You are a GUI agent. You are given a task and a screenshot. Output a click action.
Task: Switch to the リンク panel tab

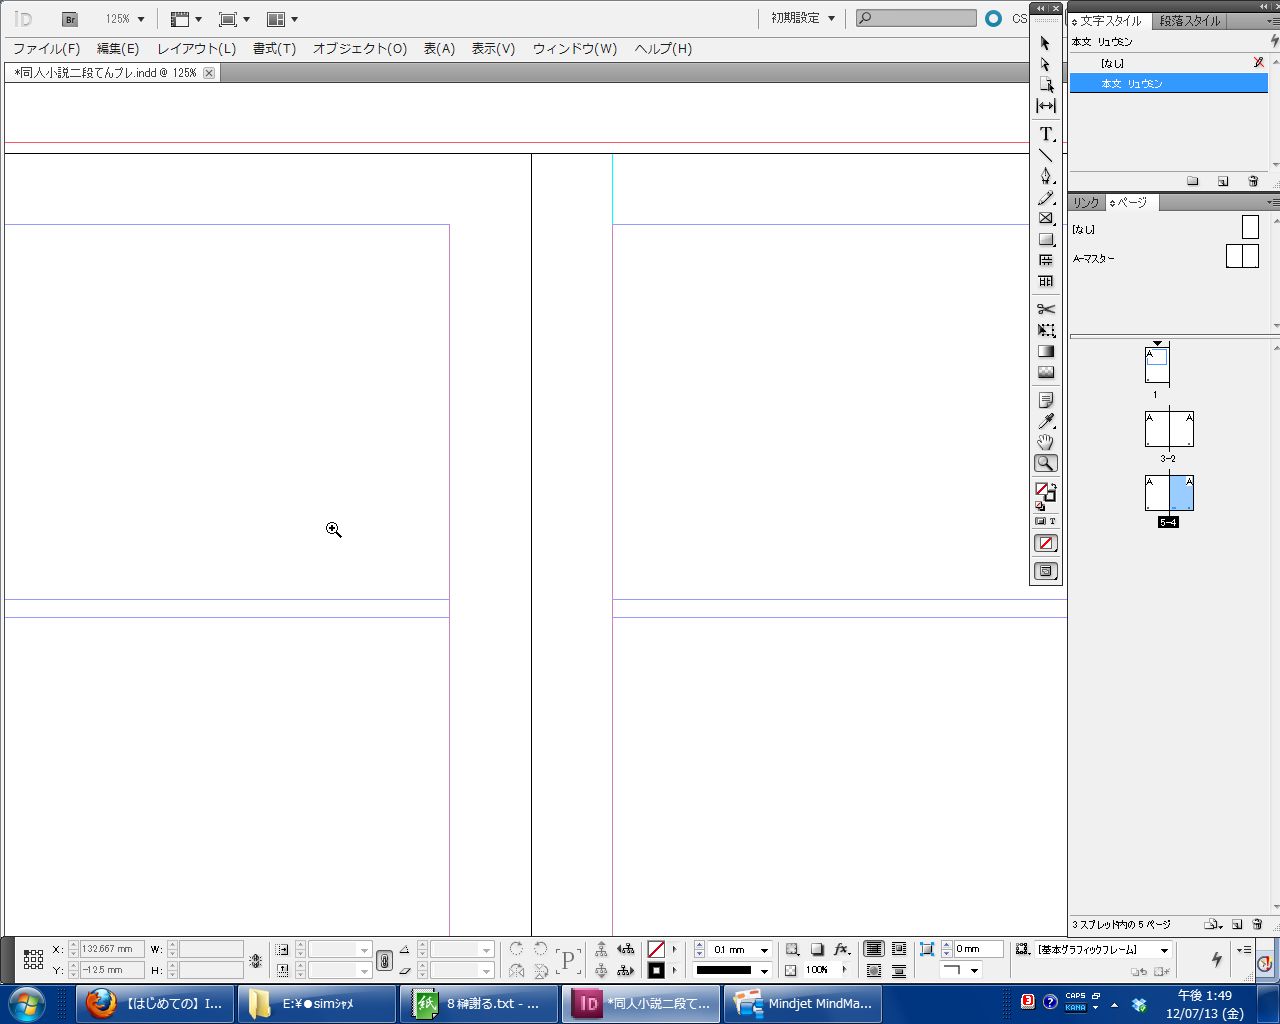[x=1086, y=202]
